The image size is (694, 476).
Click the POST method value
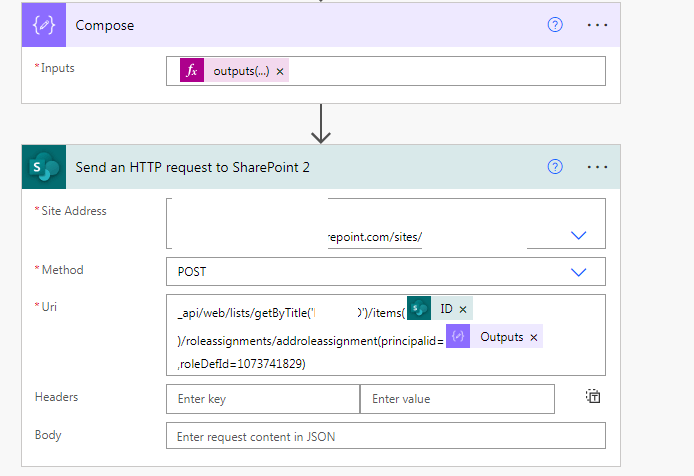pos(192,272)
